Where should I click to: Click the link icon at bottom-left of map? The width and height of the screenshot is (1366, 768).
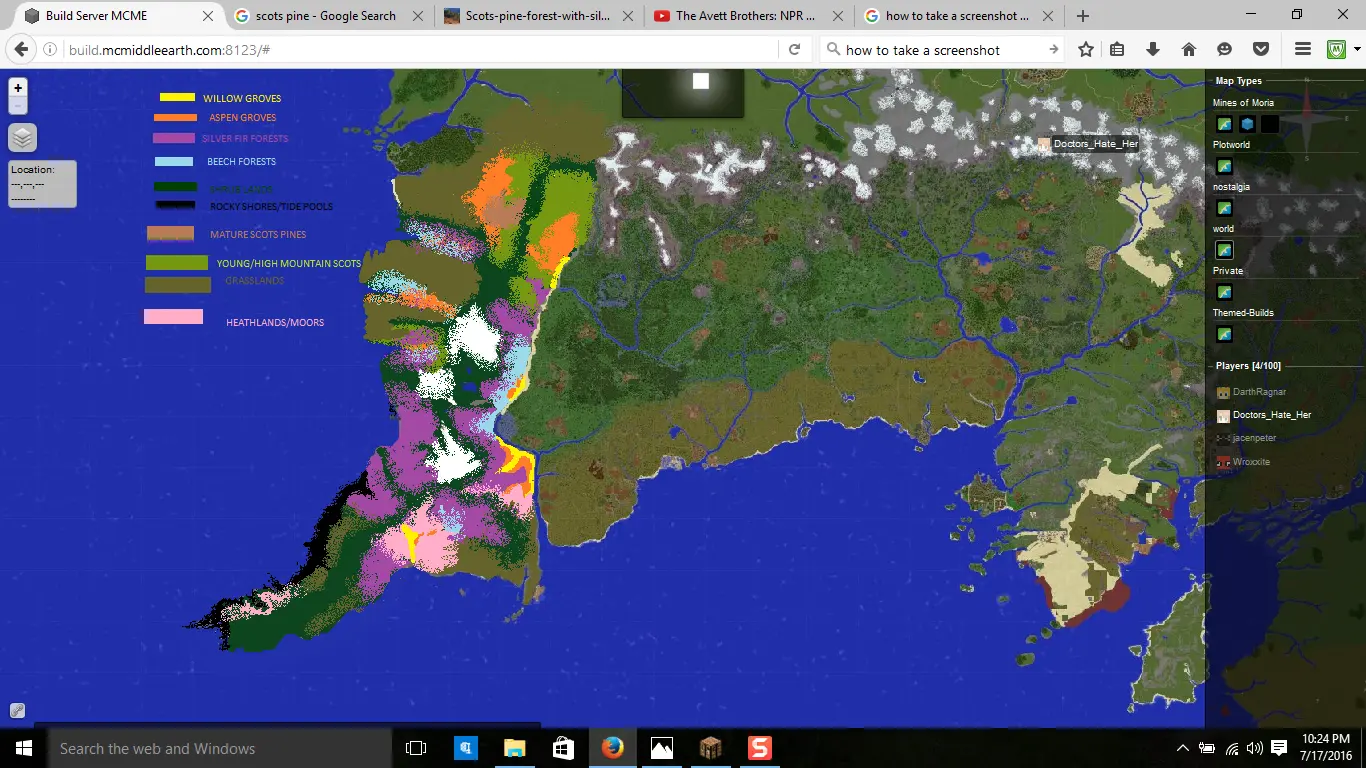click(17, 711)
